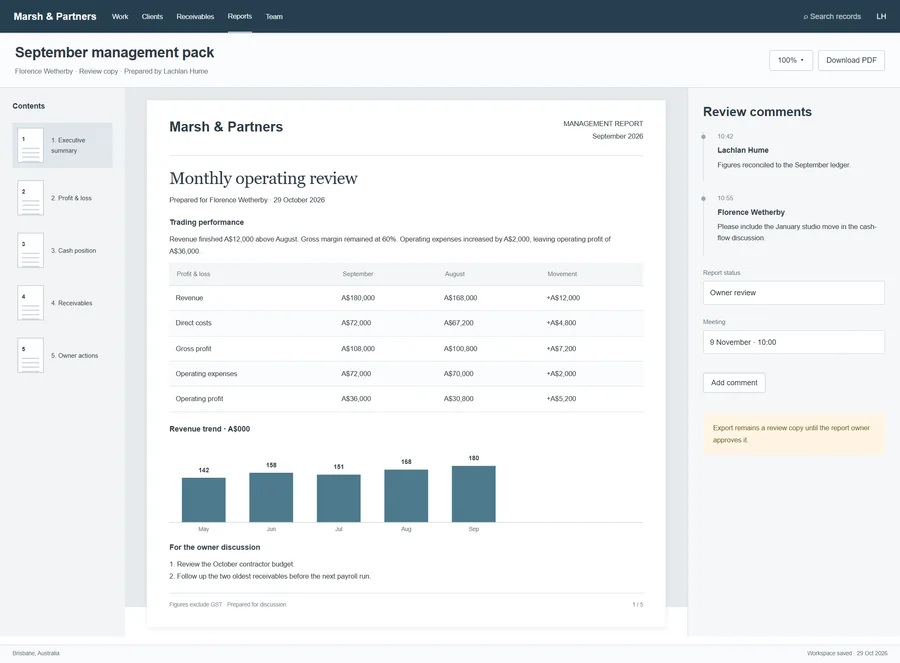Viewport: 900px width, 663px height.
Task: Open '5. Owner actions' contents label
Action: pyautogui.click(x=75, y=356)
